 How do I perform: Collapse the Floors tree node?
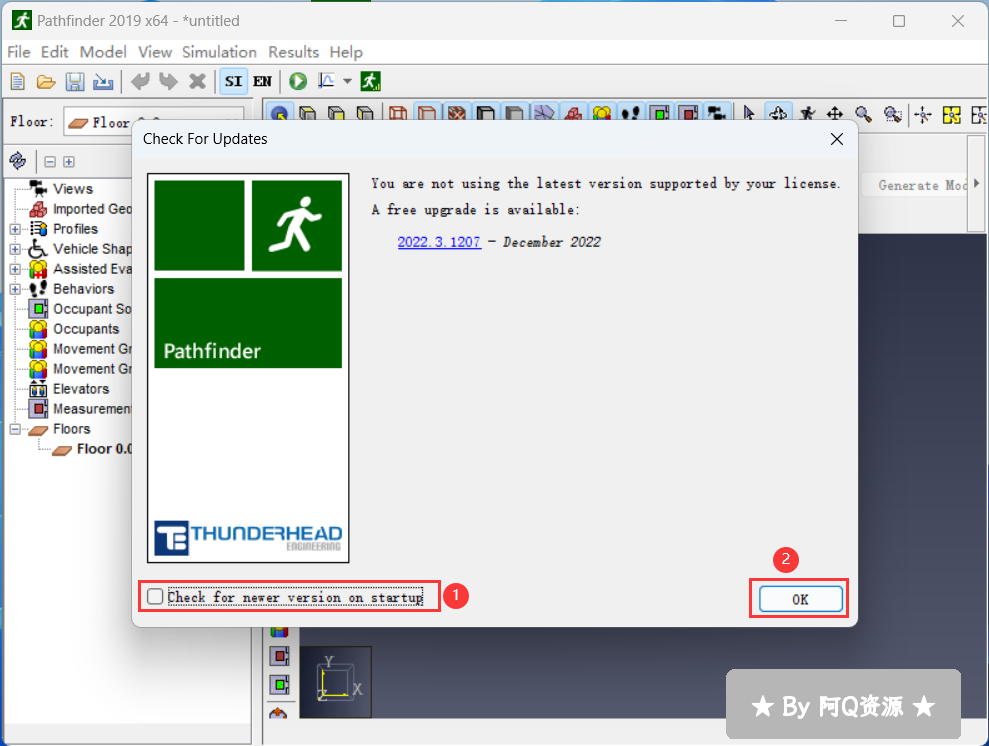point(15,429)
